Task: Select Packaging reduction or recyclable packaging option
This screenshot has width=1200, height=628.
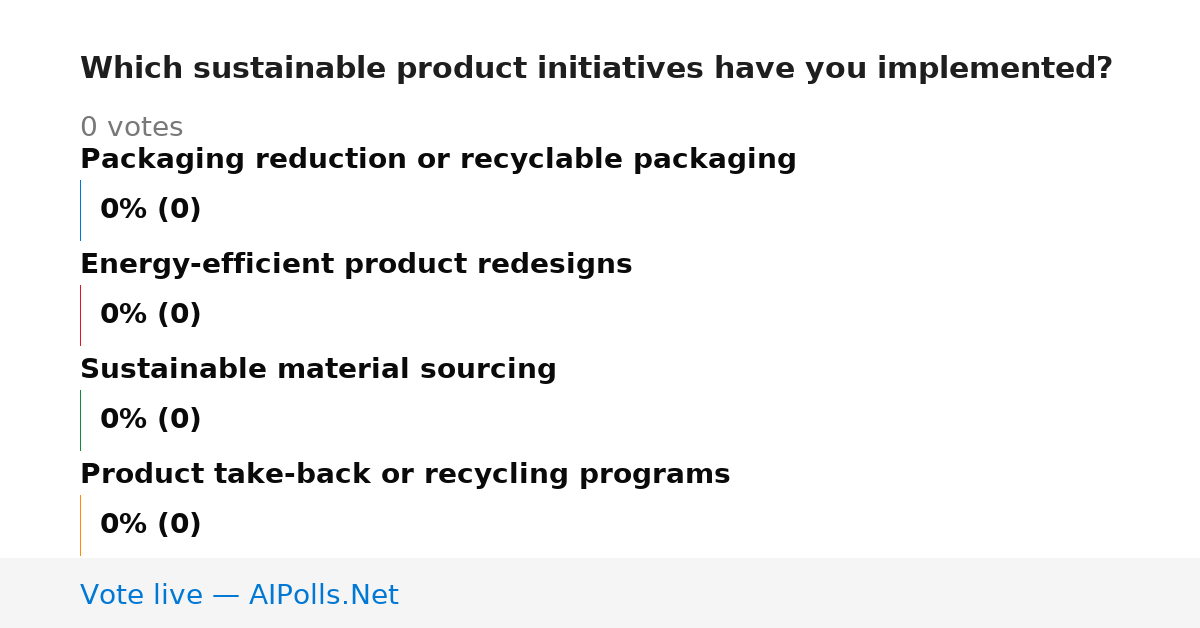Action: pos(438,160)
